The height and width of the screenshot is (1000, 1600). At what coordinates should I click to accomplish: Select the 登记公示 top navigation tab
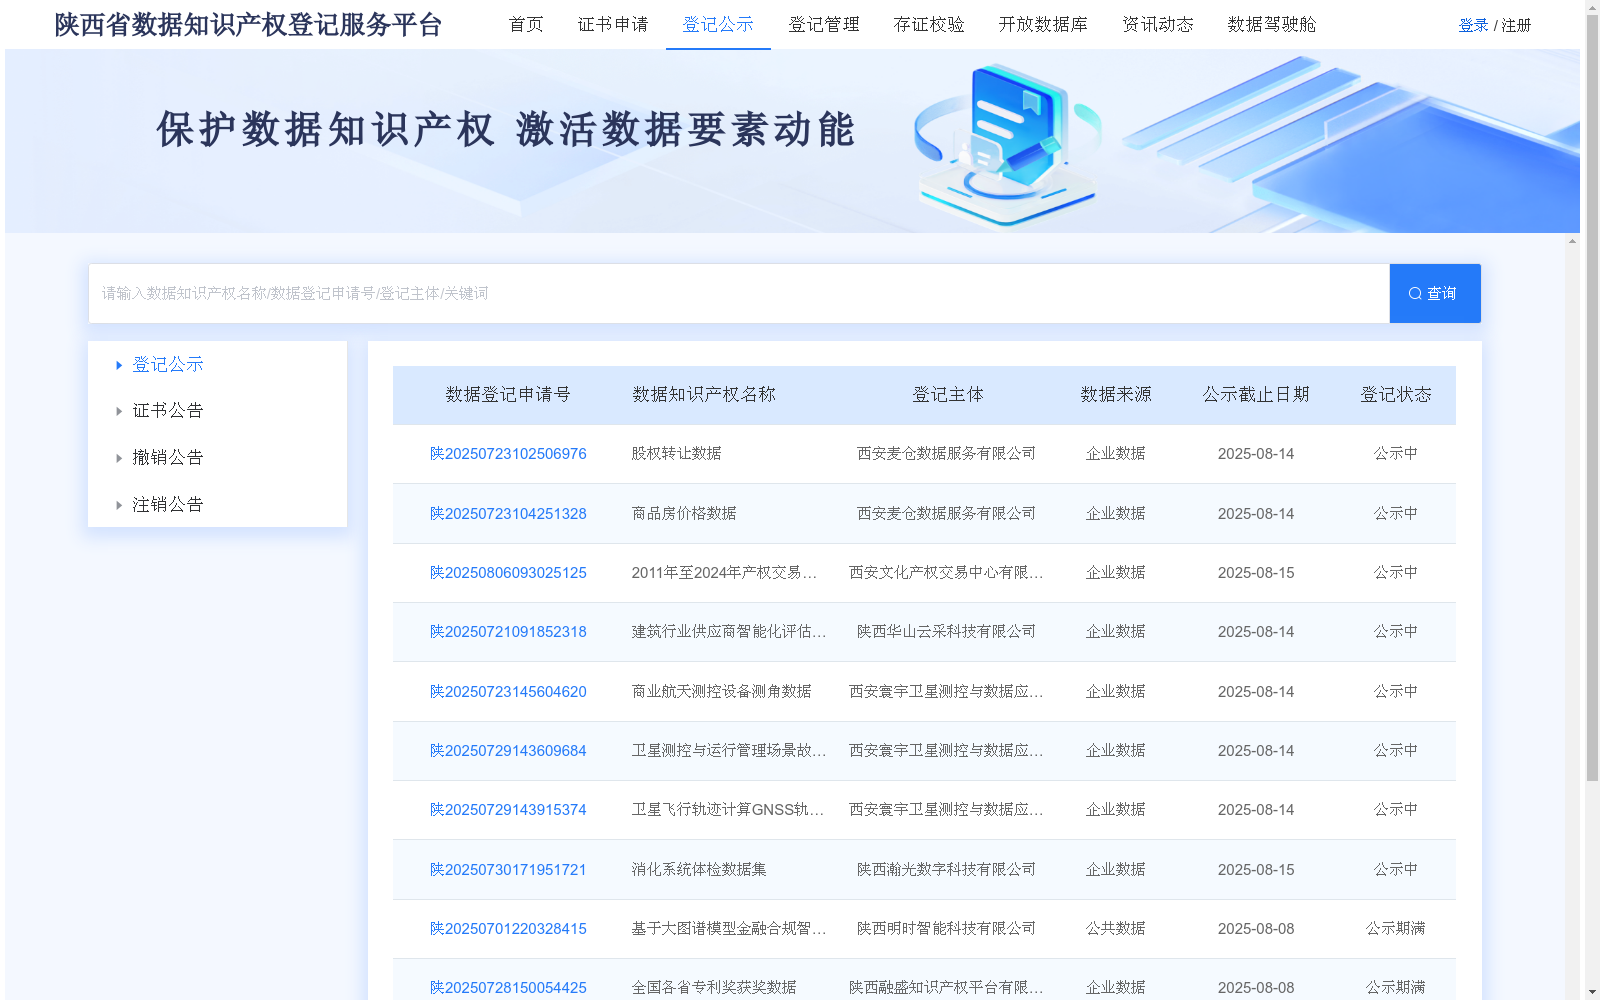[x=718, y=24]
